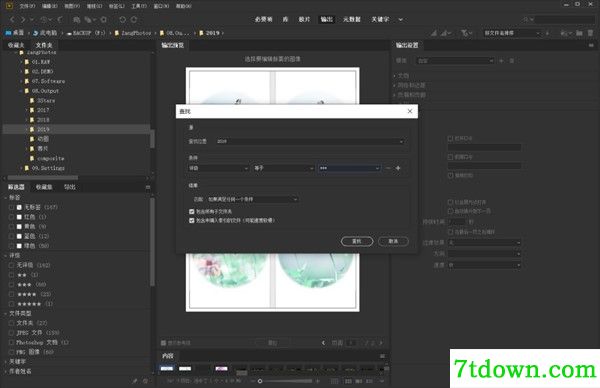Click the 查找 button in the dialog

[357, 241]
